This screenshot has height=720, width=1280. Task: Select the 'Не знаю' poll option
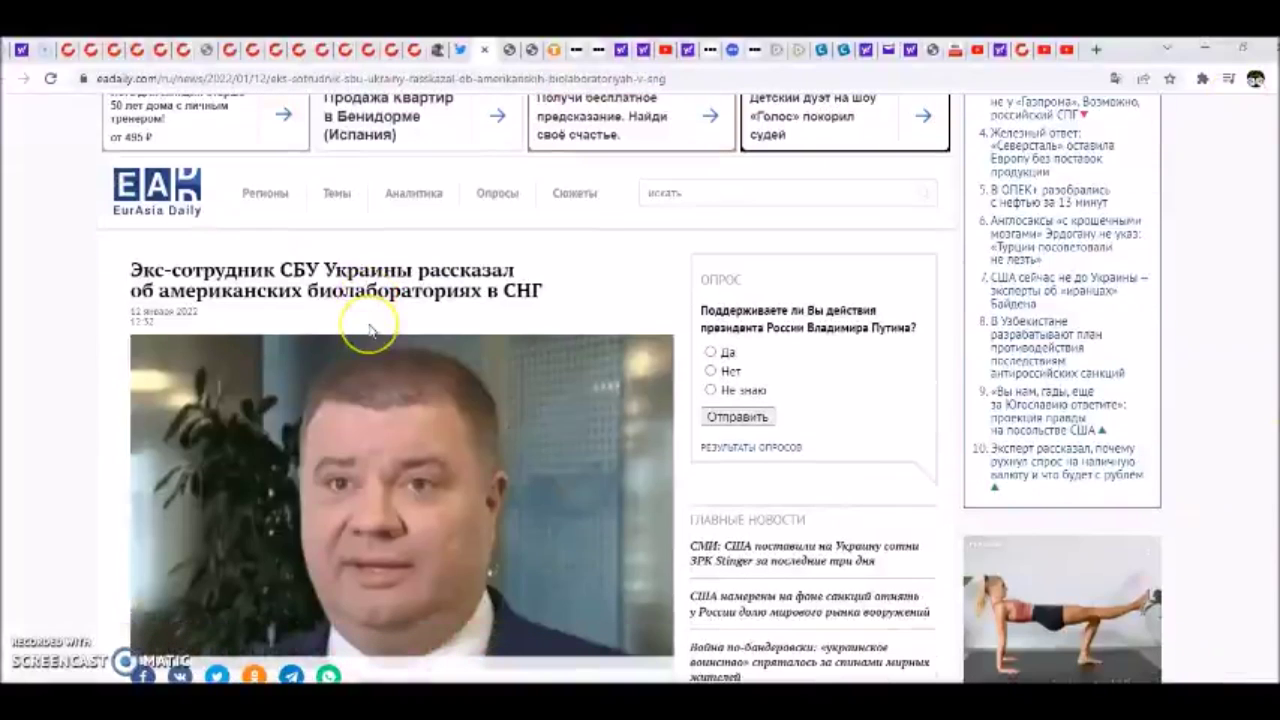click(710, 390)
